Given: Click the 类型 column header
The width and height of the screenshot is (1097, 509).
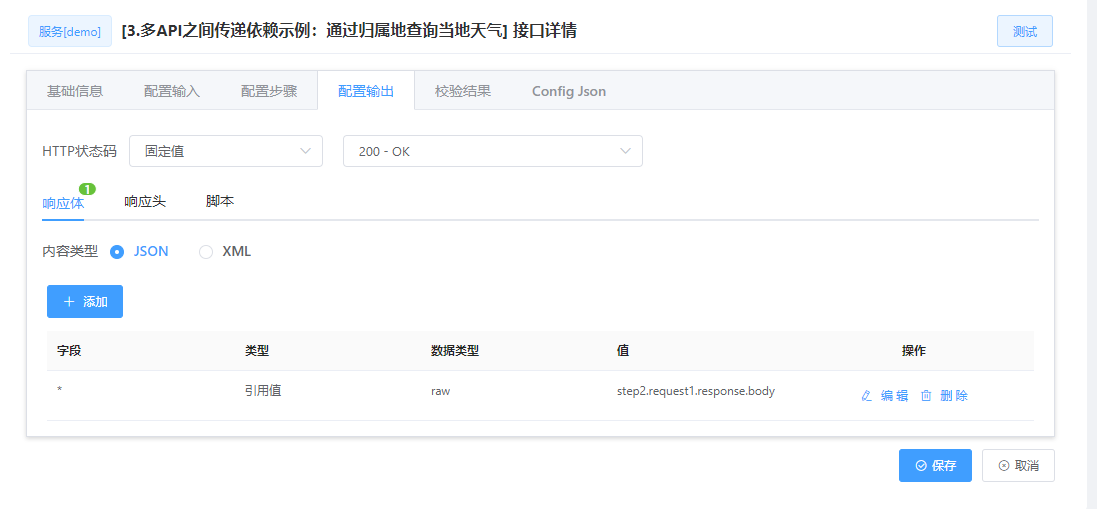Looking at the screenshot, I should click(257, 351).
